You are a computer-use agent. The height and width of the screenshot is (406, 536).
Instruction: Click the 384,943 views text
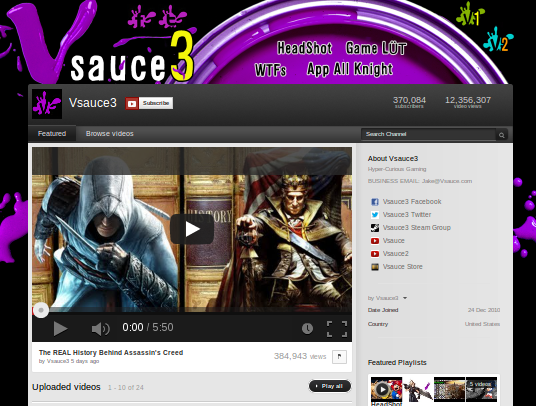[x=300, y=356]
